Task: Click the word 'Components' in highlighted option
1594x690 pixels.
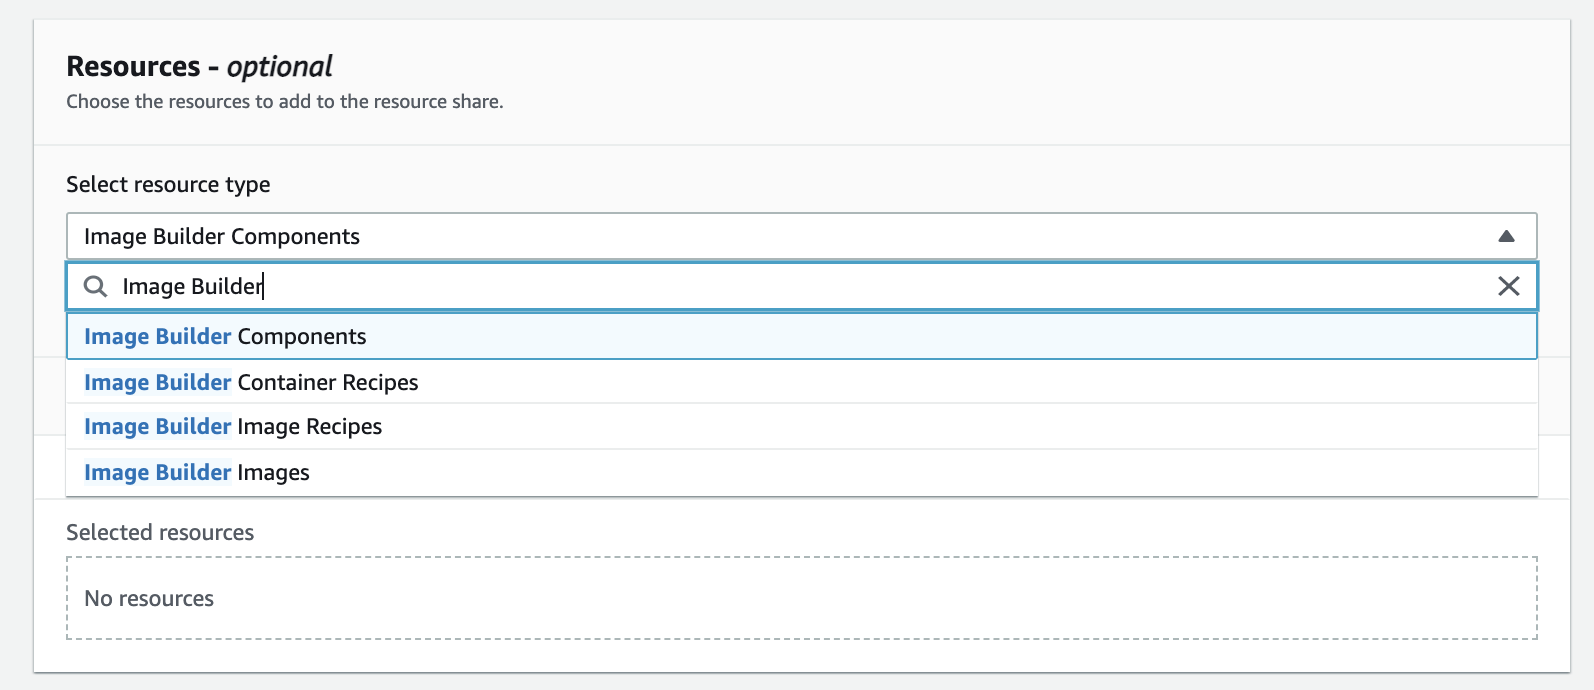Action: coord(302,337)
